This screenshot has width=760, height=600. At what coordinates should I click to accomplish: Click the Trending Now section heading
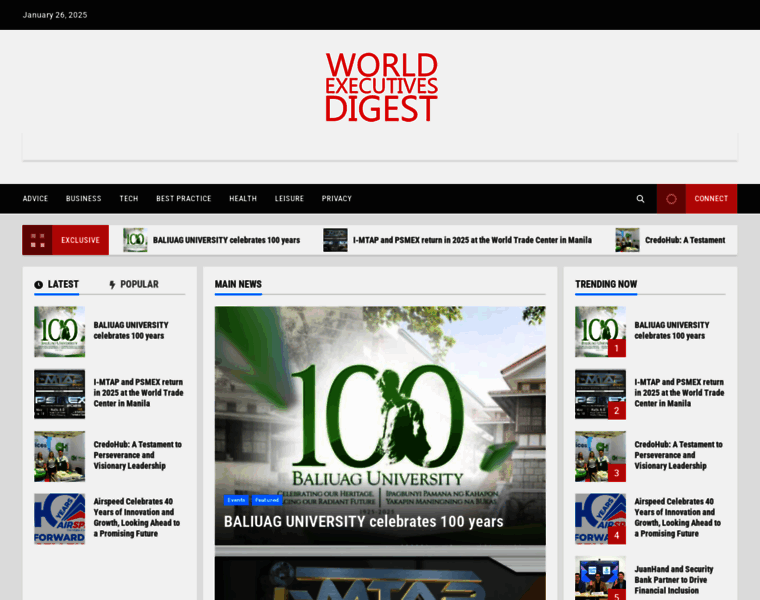(x=606, y=284)
